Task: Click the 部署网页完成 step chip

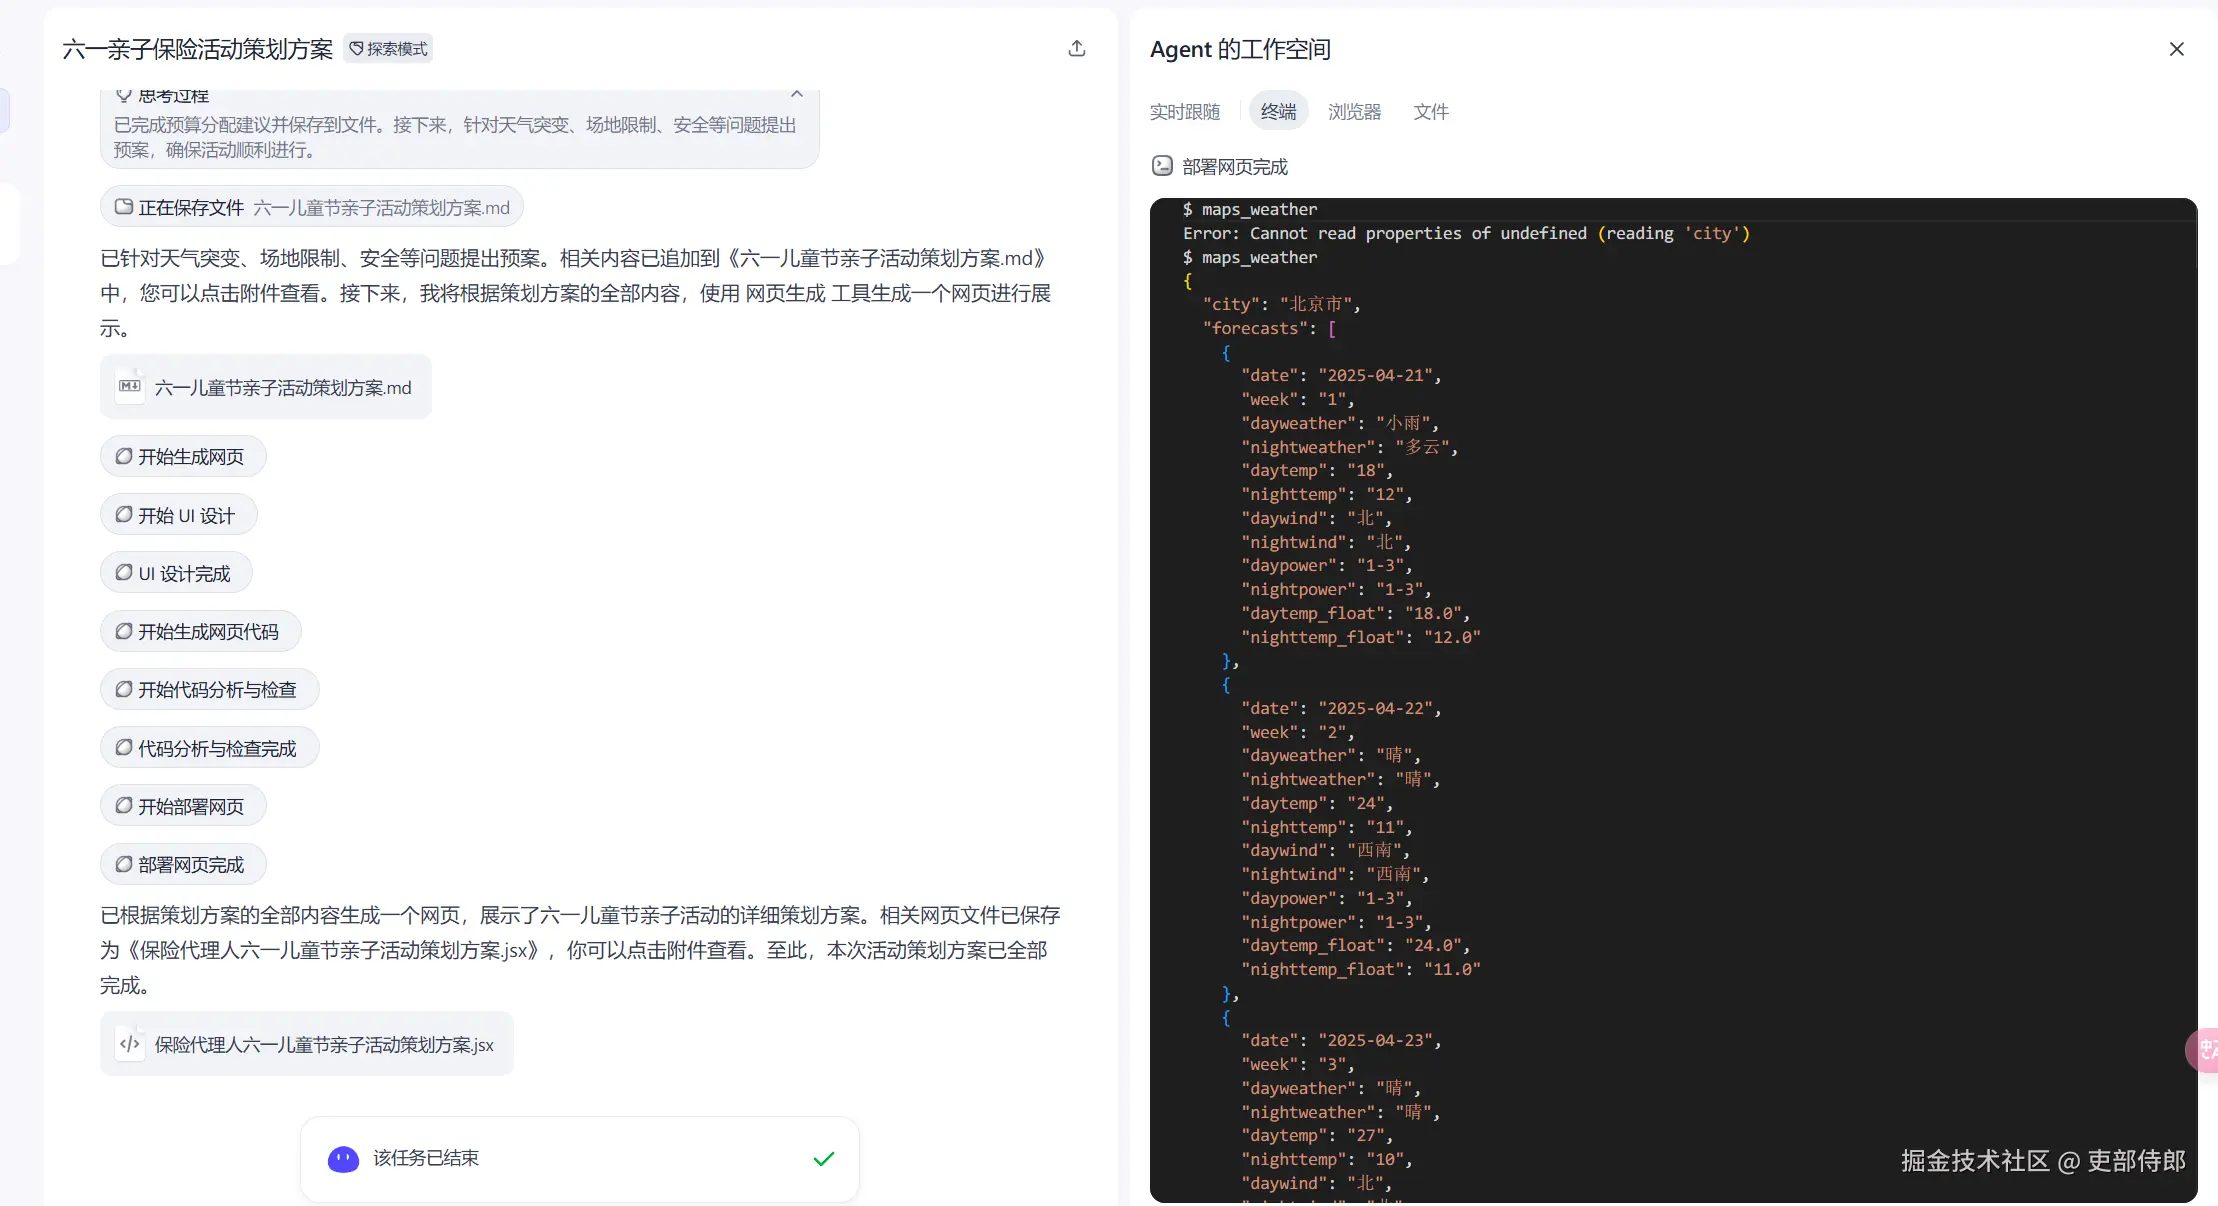Action: 183,865
